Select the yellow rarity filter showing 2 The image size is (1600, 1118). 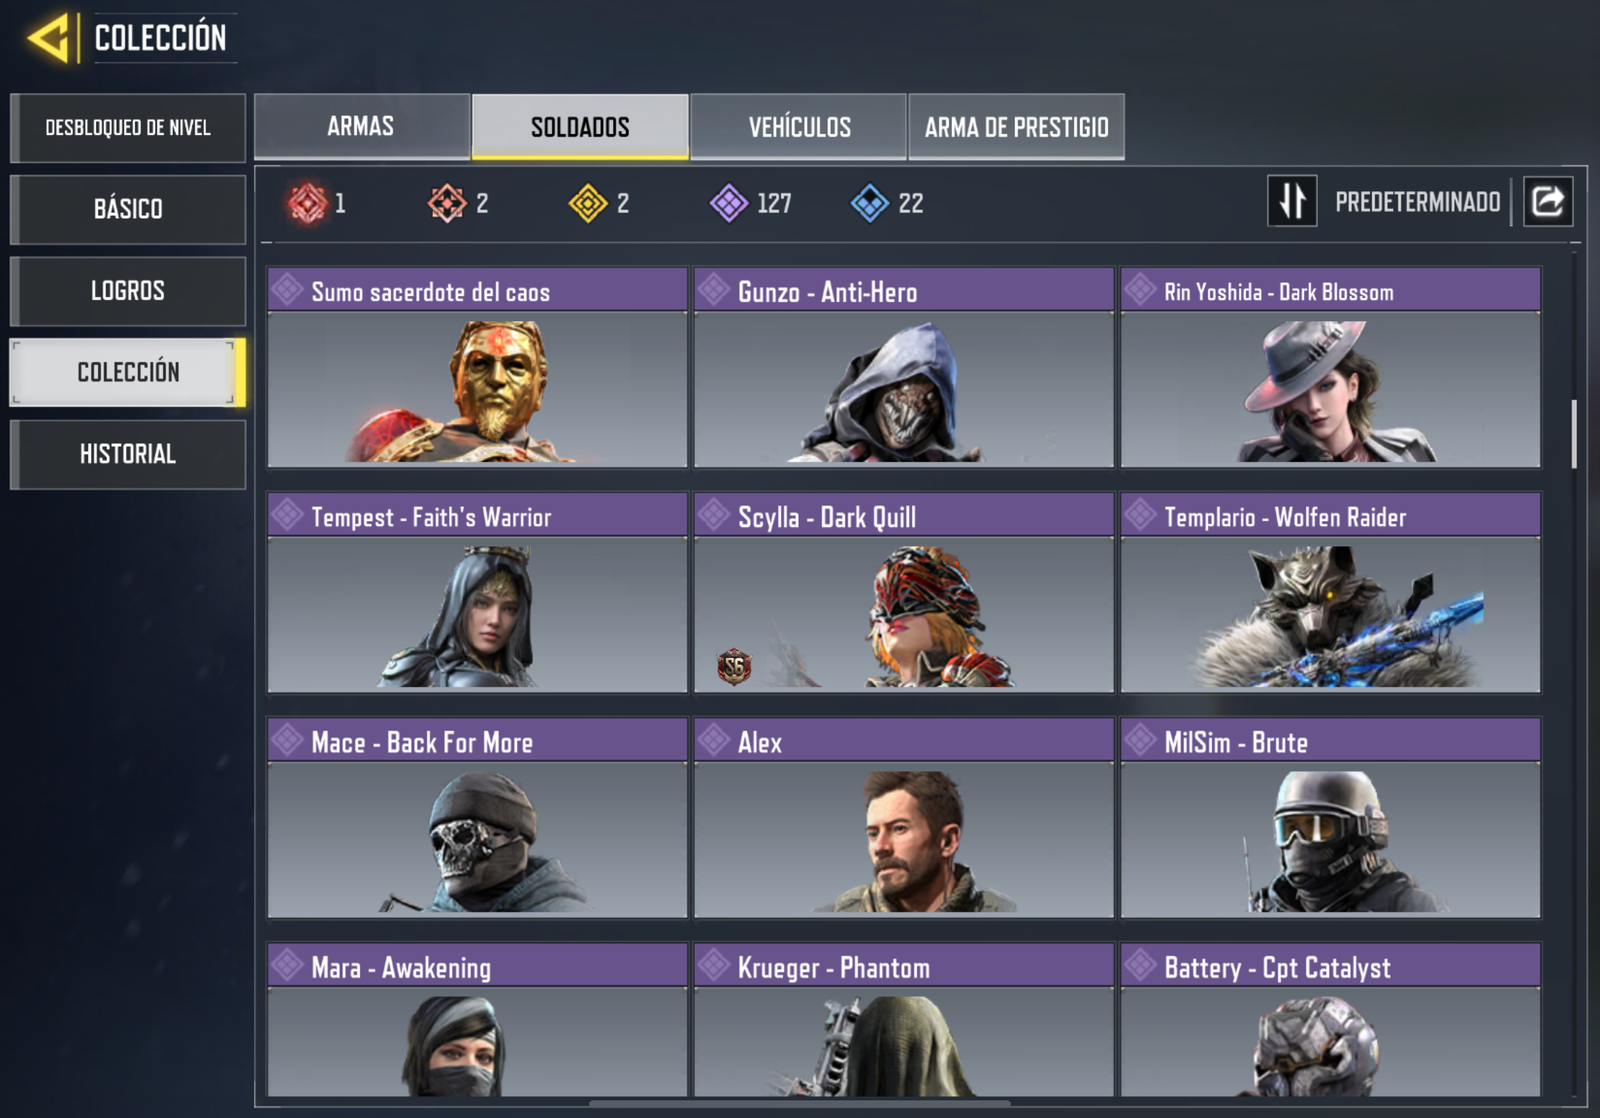coord(588,203)
